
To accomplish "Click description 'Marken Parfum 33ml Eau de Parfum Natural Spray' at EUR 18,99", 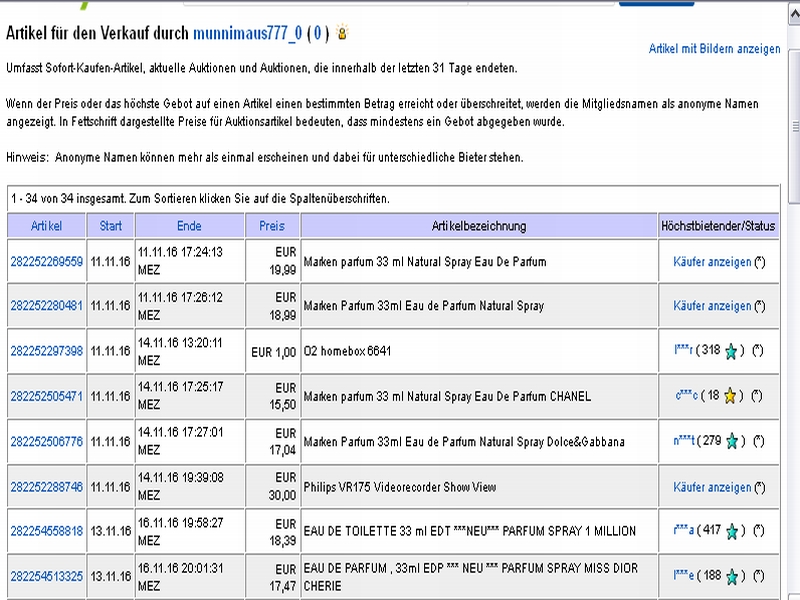I will (x=423, y=306).
